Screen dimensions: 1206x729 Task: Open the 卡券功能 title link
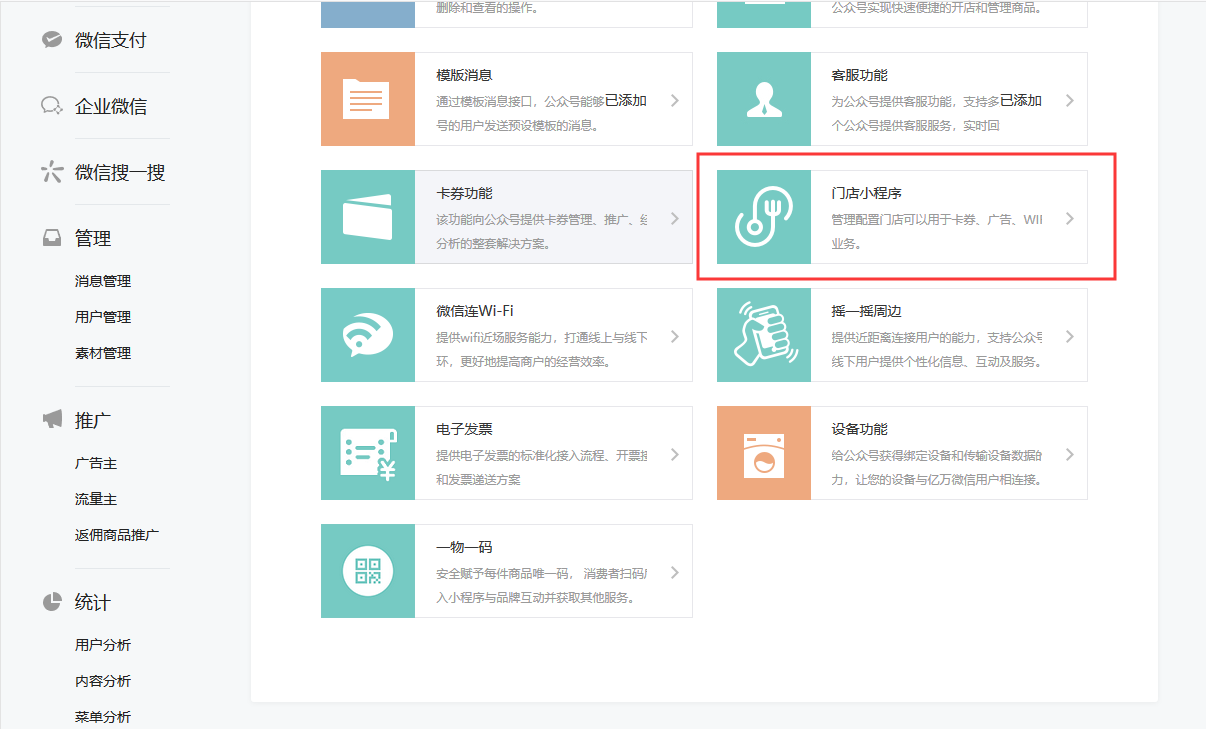pyautogui.click(x=464, y=193)
